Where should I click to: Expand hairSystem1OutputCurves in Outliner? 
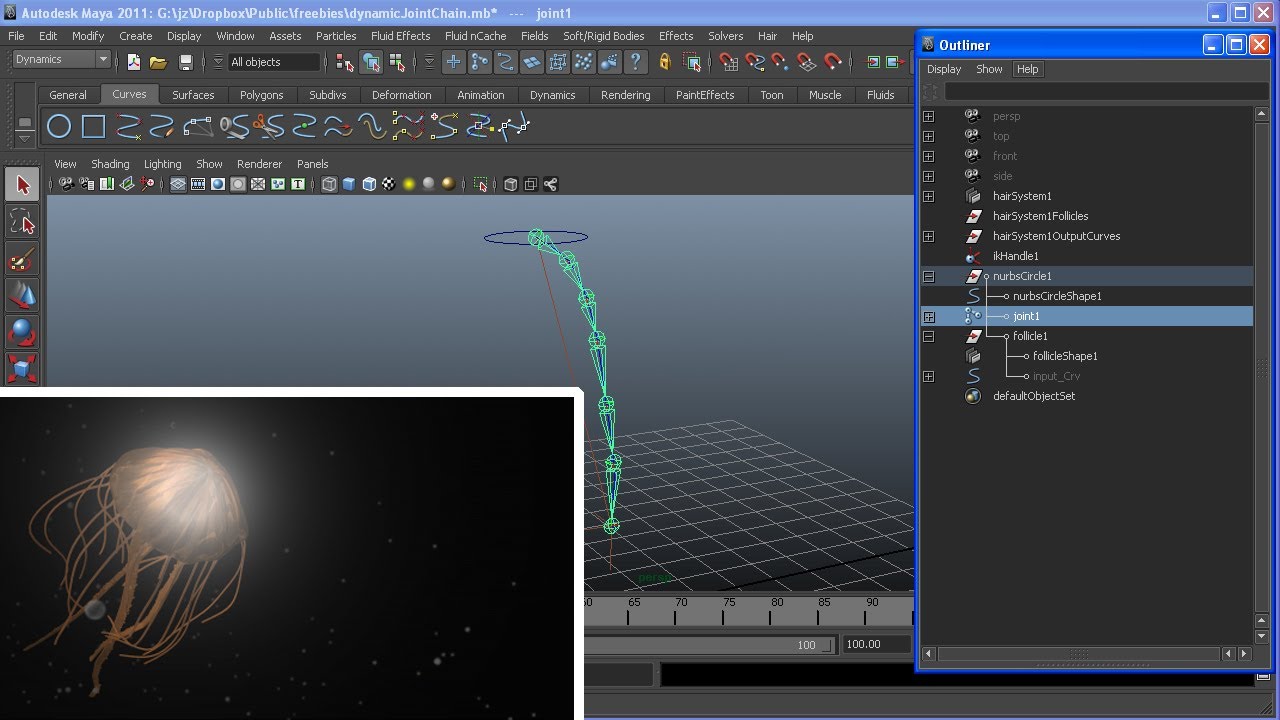pyautogui.click(x=928, y=236)
